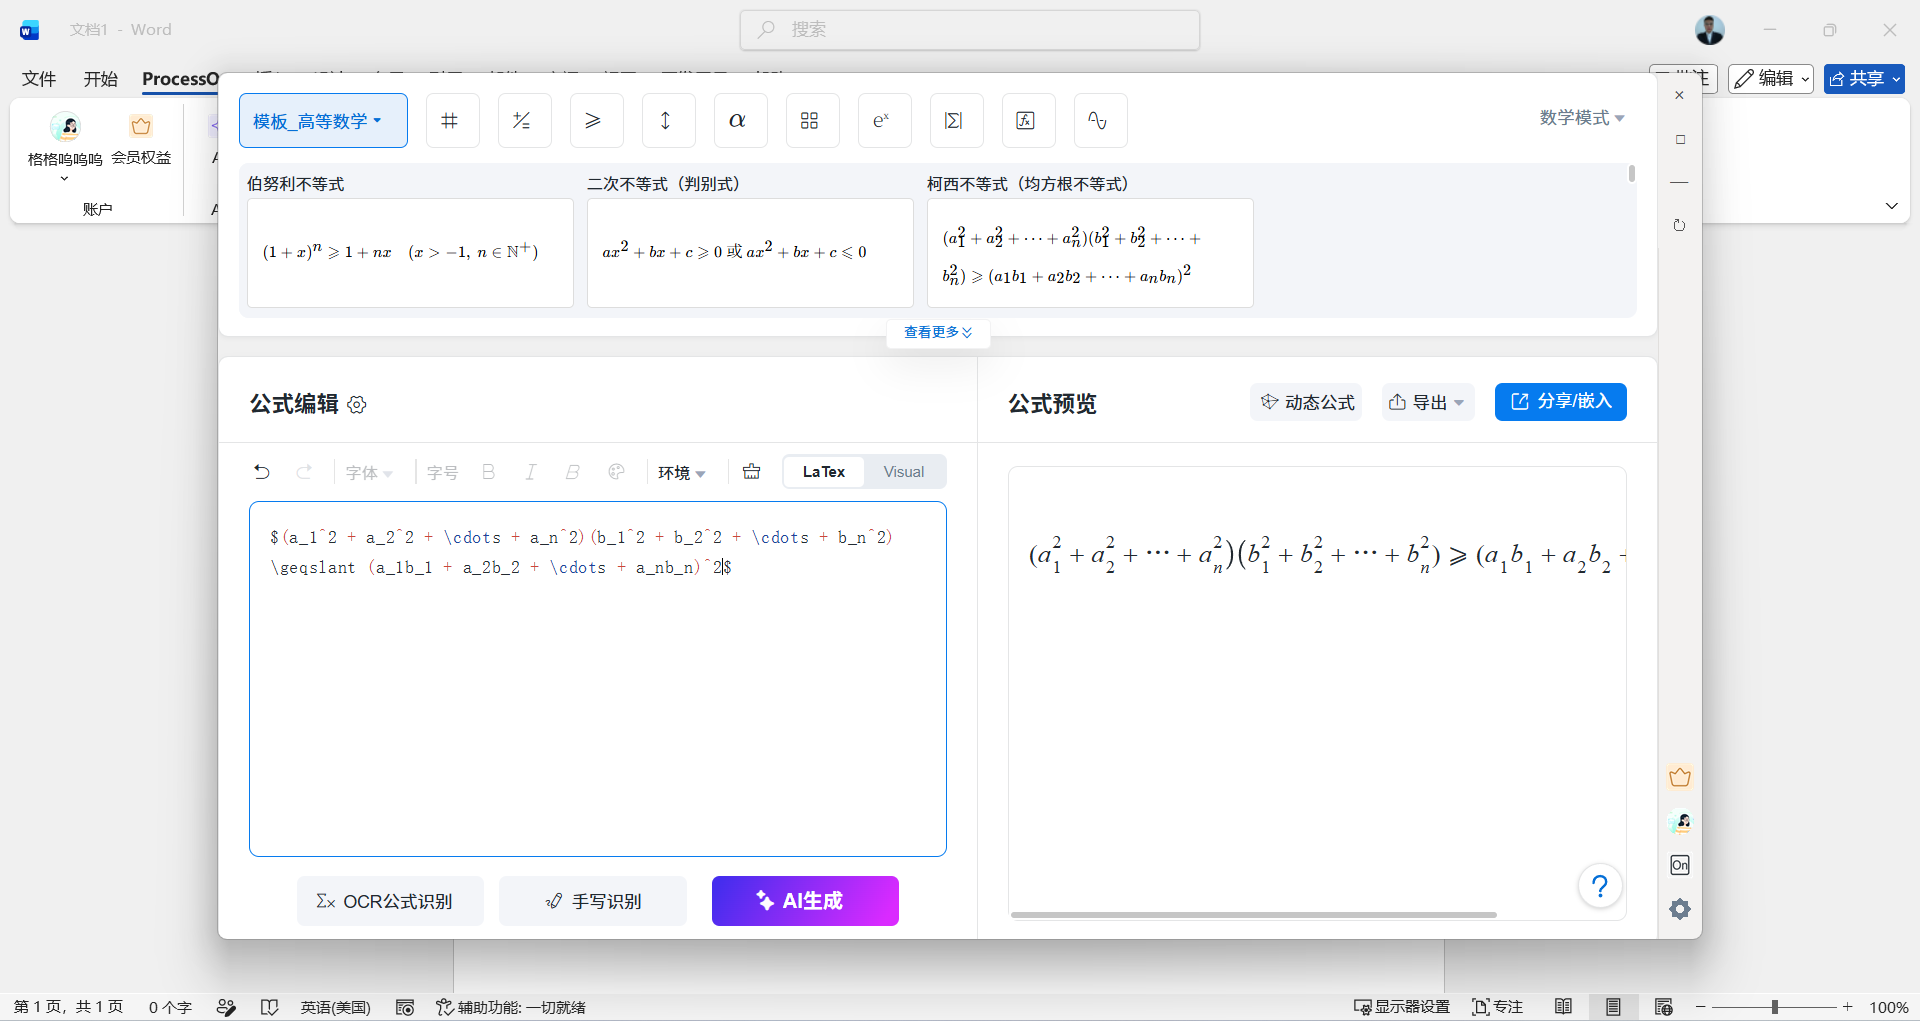
Task: Click the undo arrow in formula editor
Action: point(262,472)
